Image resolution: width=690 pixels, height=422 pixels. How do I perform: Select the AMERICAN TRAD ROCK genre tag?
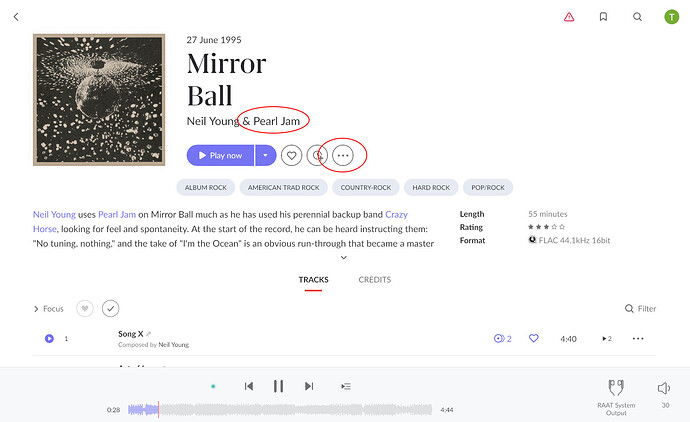pyautogui.click(x=283, y=187)
